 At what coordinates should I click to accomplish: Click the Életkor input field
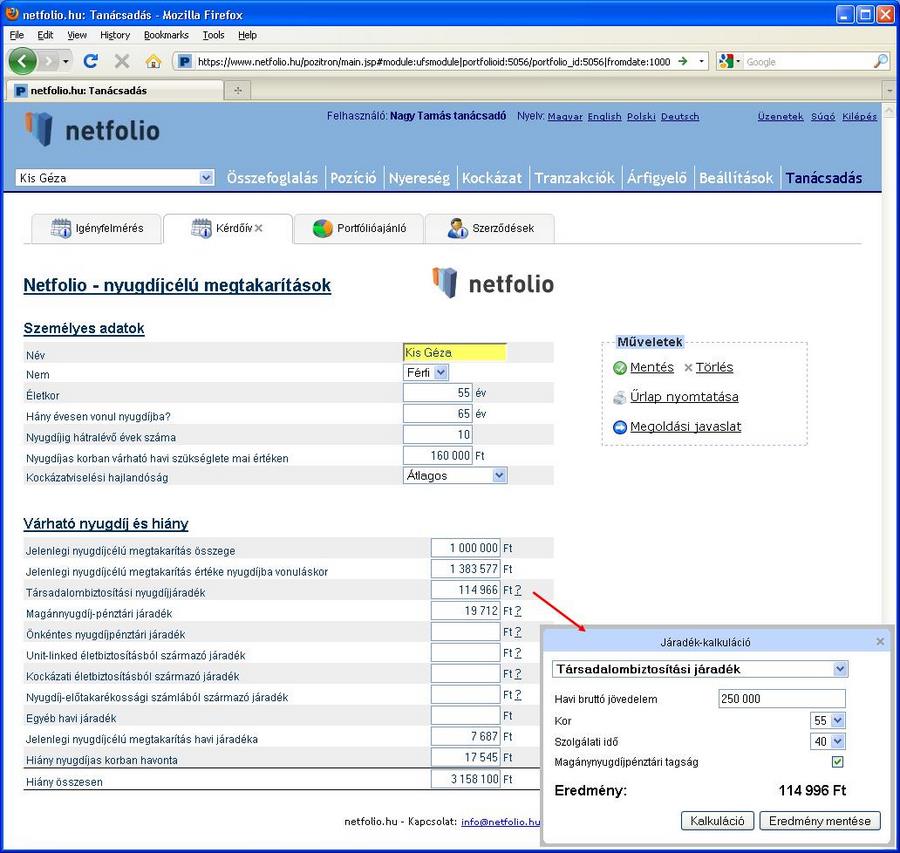pyautogui.click(x=437, y=393)
